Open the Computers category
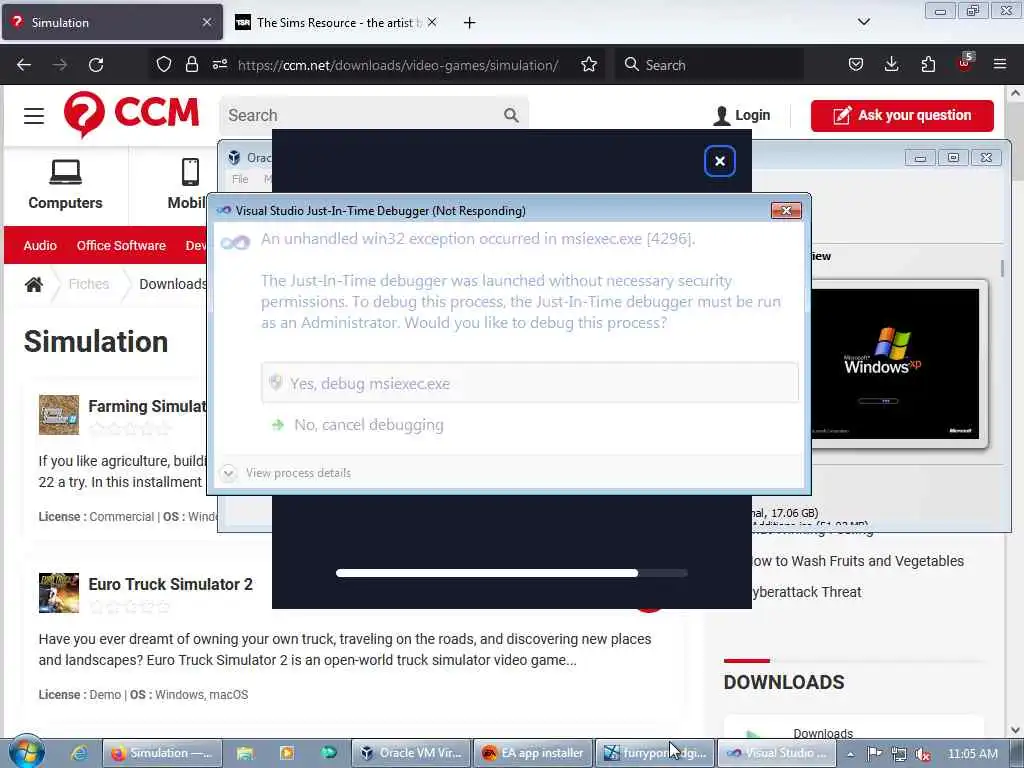This screenshot has height=768, width=1024. click(x=65, y=185)
